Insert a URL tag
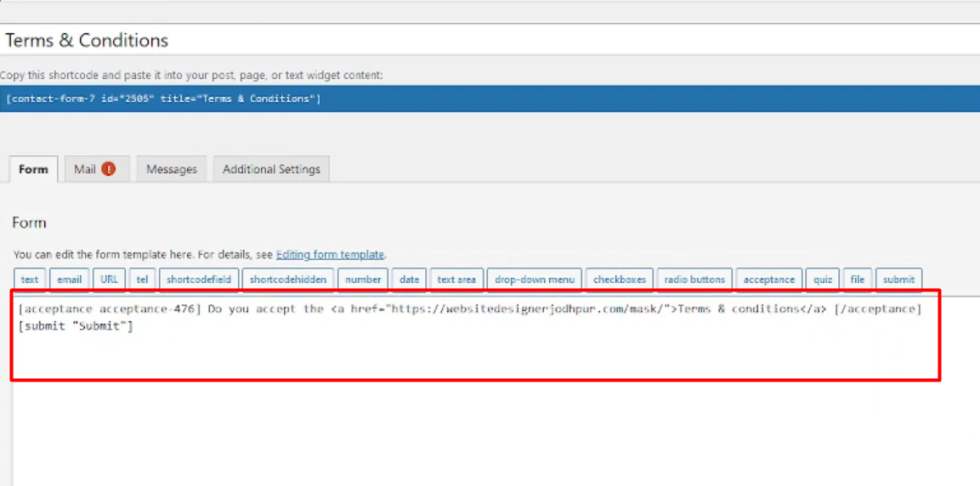The height and width of the screenshot is (486, 980). point(109,279)
